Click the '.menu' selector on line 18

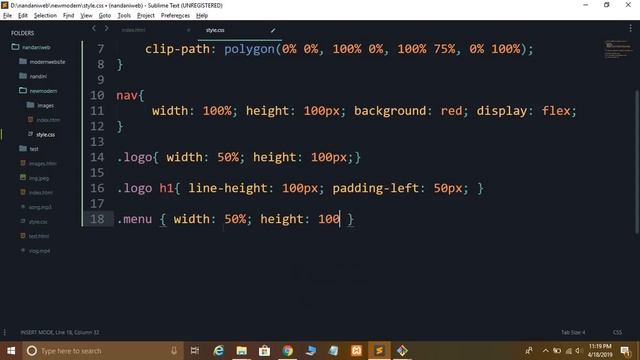point(134,219)
